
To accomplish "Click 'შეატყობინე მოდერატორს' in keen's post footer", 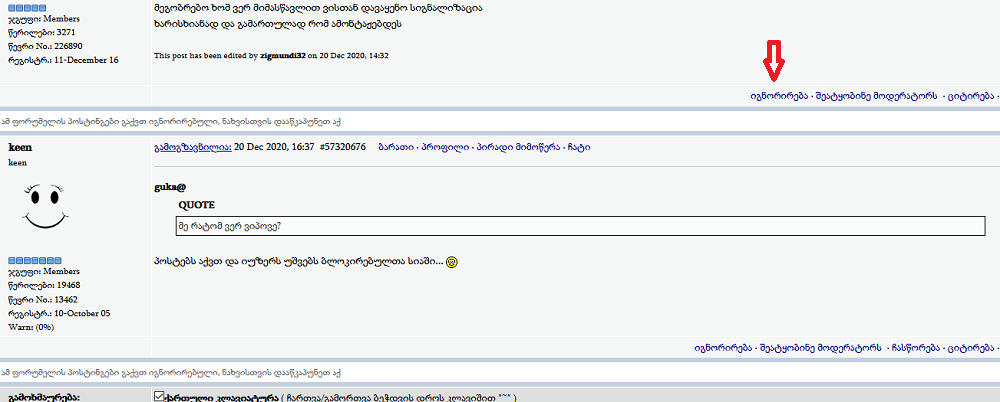I will click(820, 348).
